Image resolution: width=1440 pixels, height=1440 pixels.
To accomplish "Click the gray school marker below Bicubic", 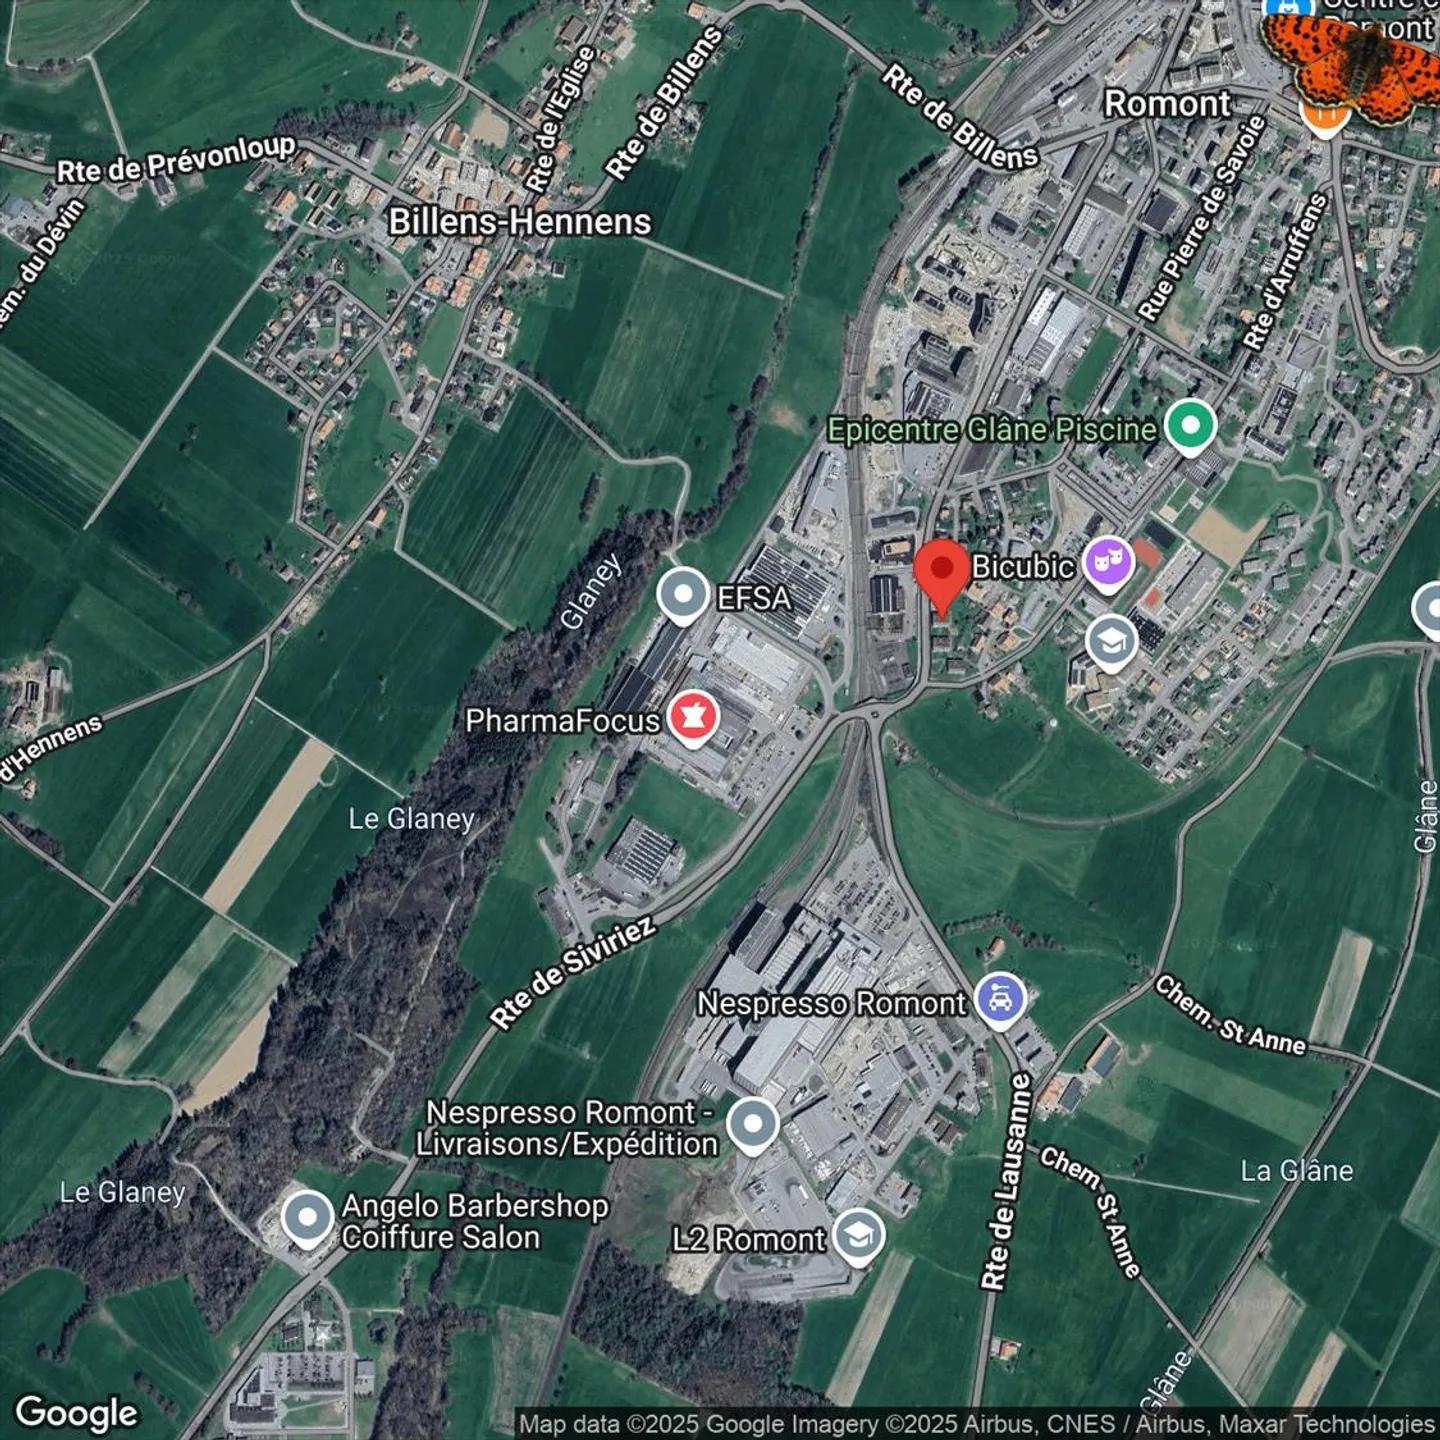I will pos(1112,642).
